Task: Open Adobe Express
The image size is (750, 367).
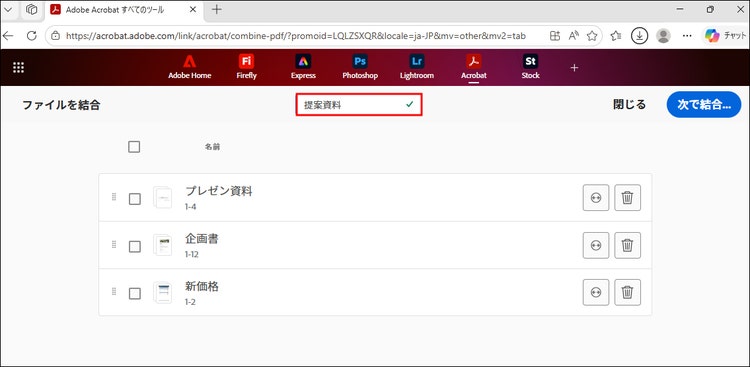Action: pos(303,67)
